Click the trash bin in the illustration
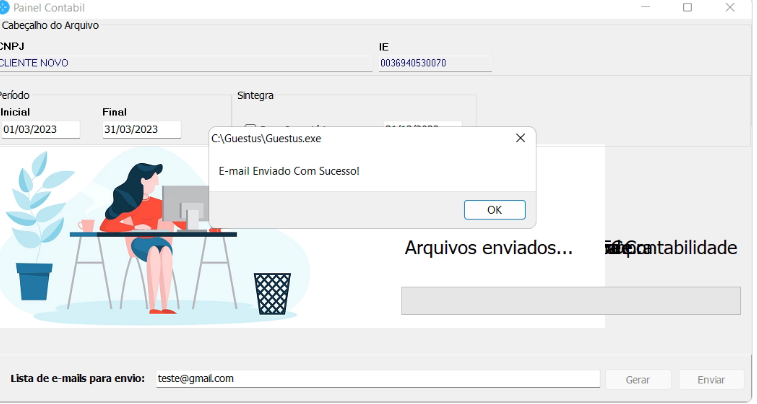 [x=272, y=292]
